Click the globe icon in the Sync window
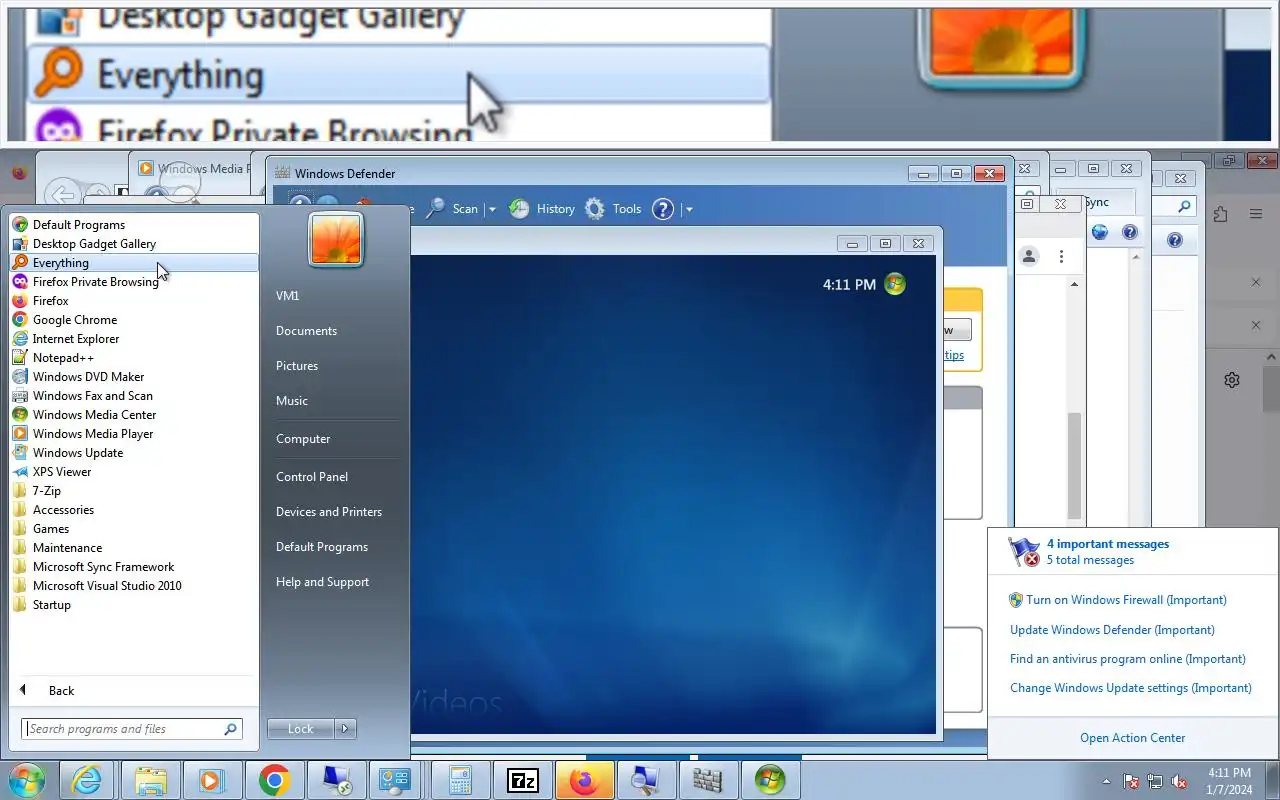The width and height of the screenshot is (1280, 800). (x=1100, y=232)
